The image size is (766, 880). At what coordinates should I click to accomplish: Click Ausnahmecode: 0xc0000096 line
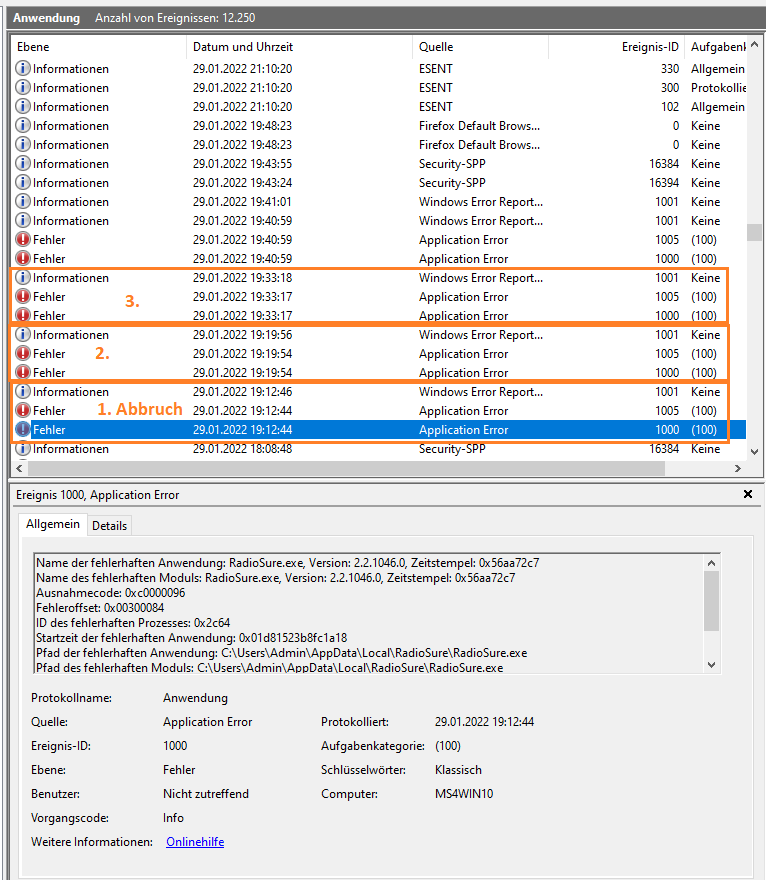click(x=111, y=593)
